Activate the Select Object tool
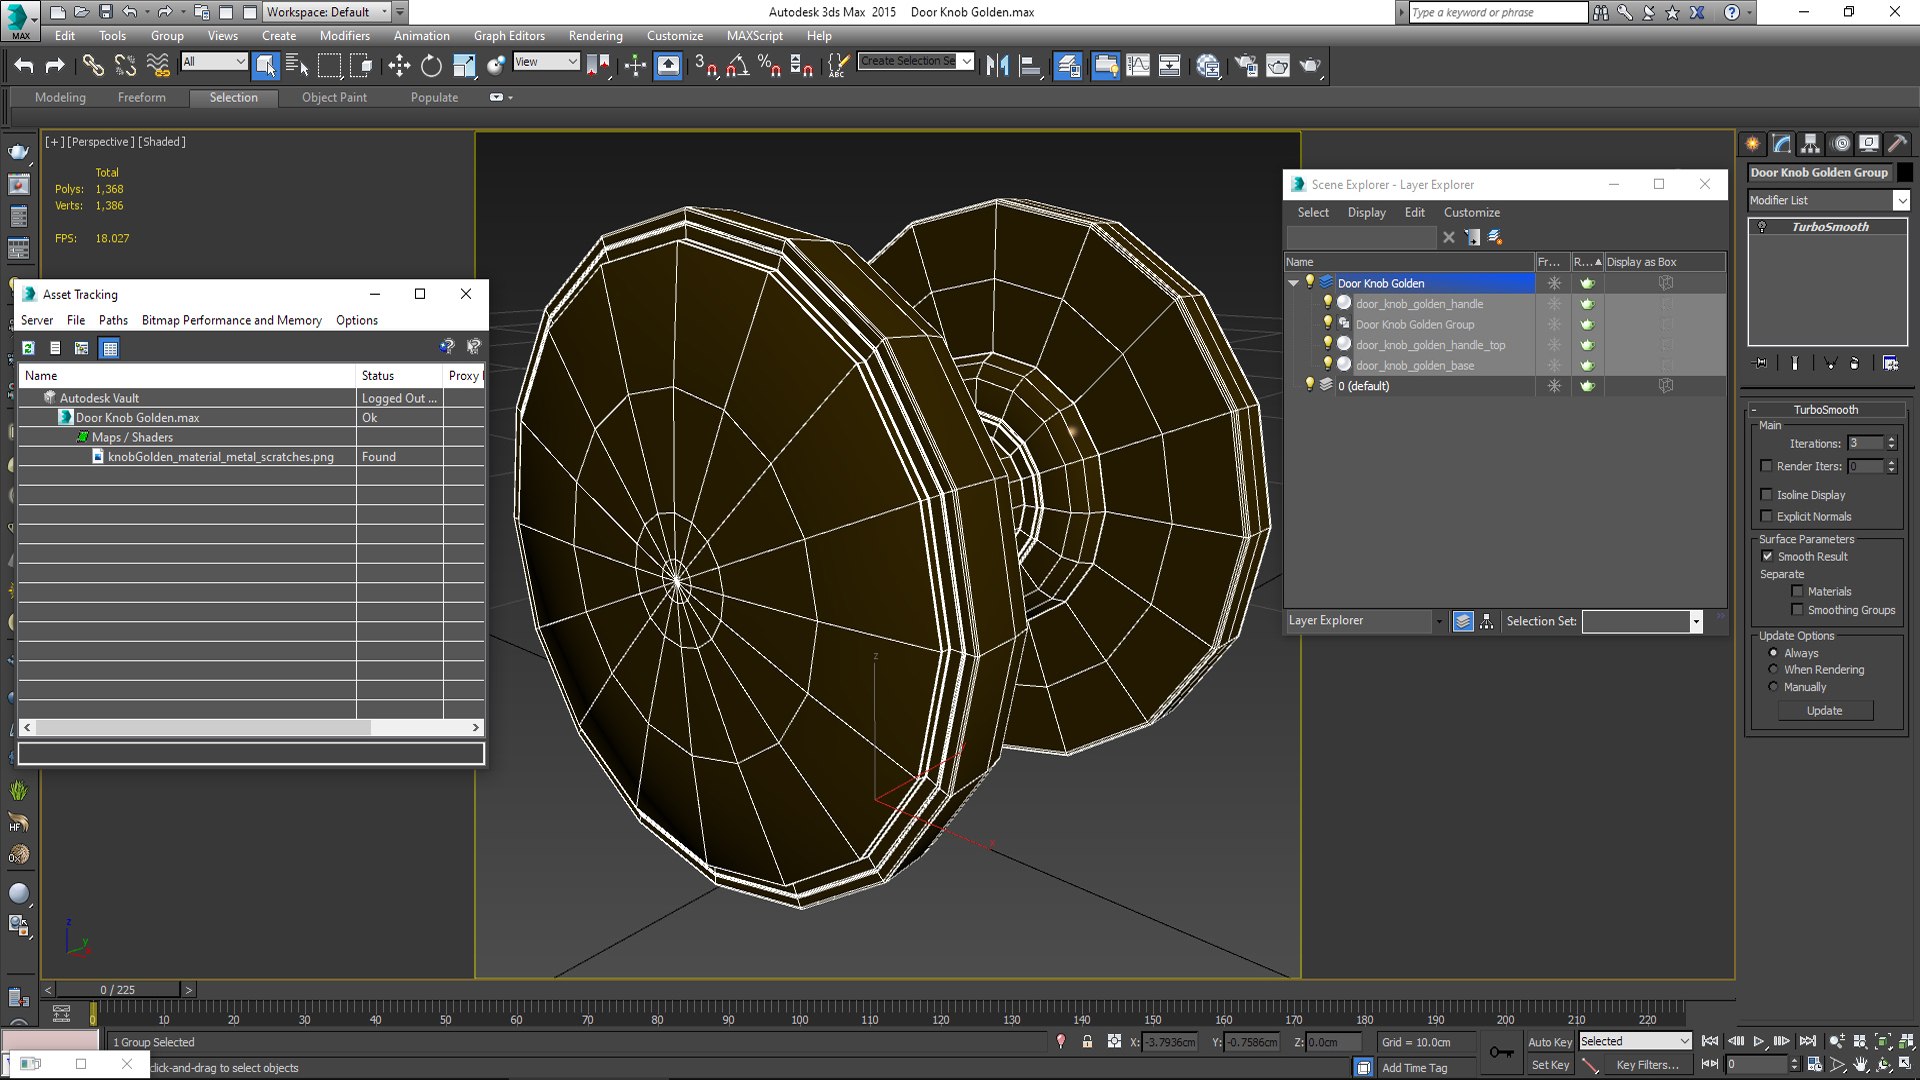Screen dimensions: 1920x1080 point(265,66)
